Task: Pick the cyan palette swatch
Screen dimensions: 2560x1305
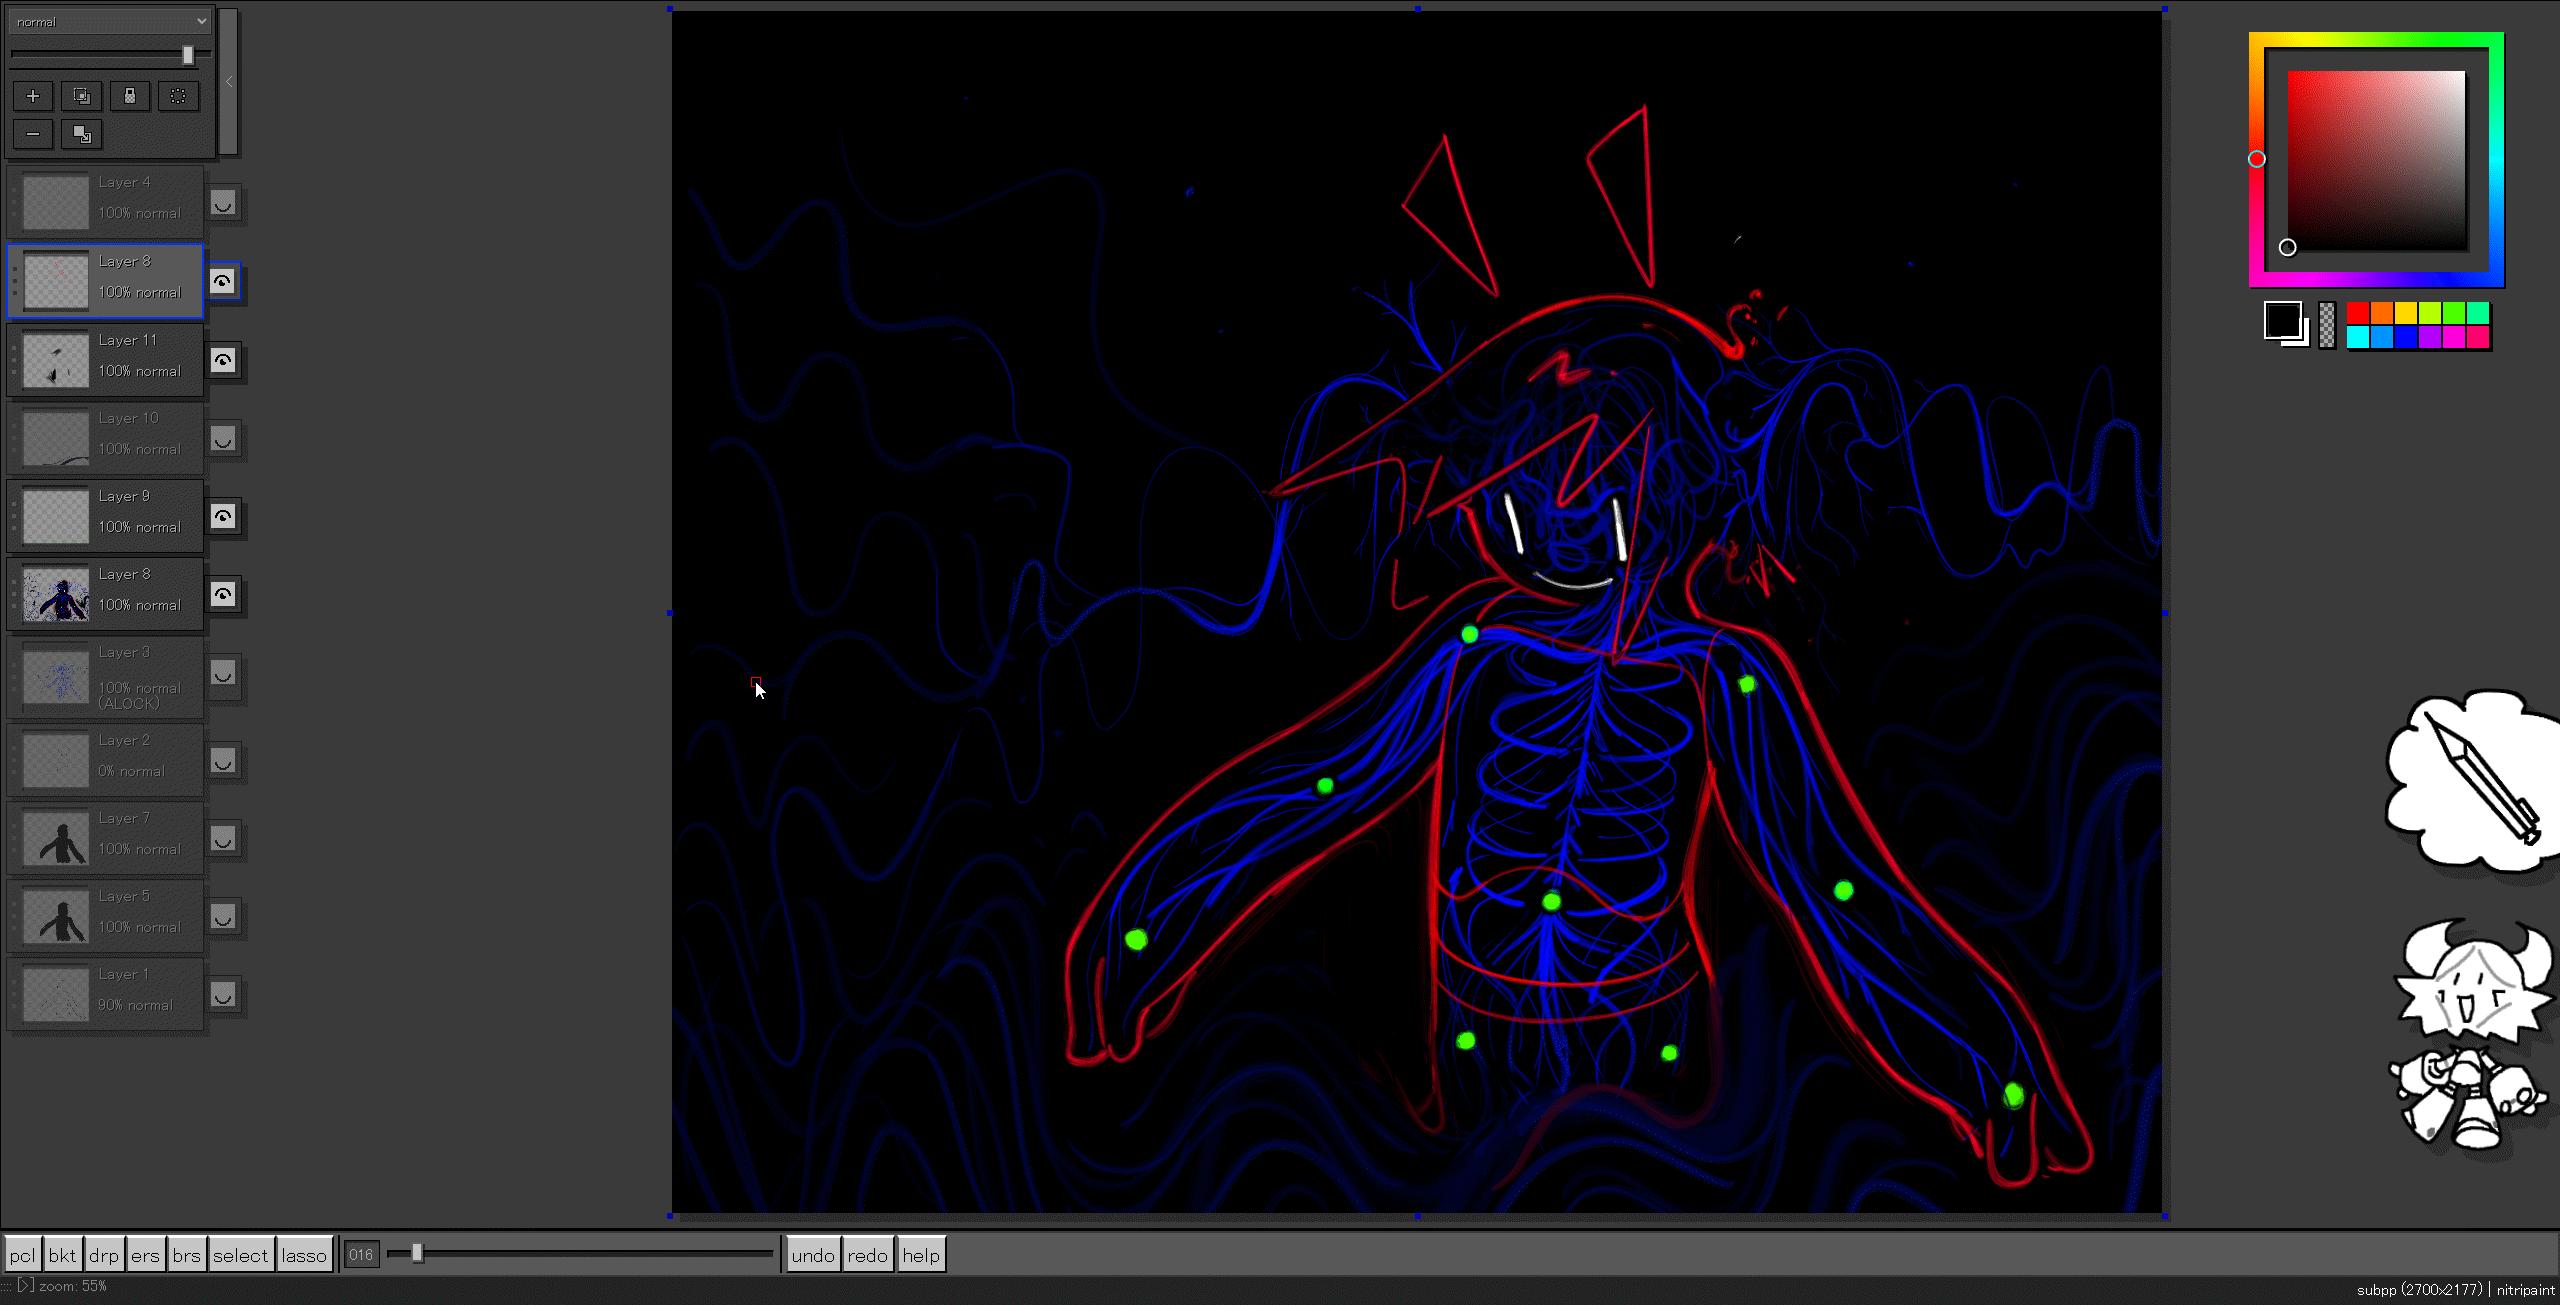Action: pyautogui.click(x=2358, y=338)
